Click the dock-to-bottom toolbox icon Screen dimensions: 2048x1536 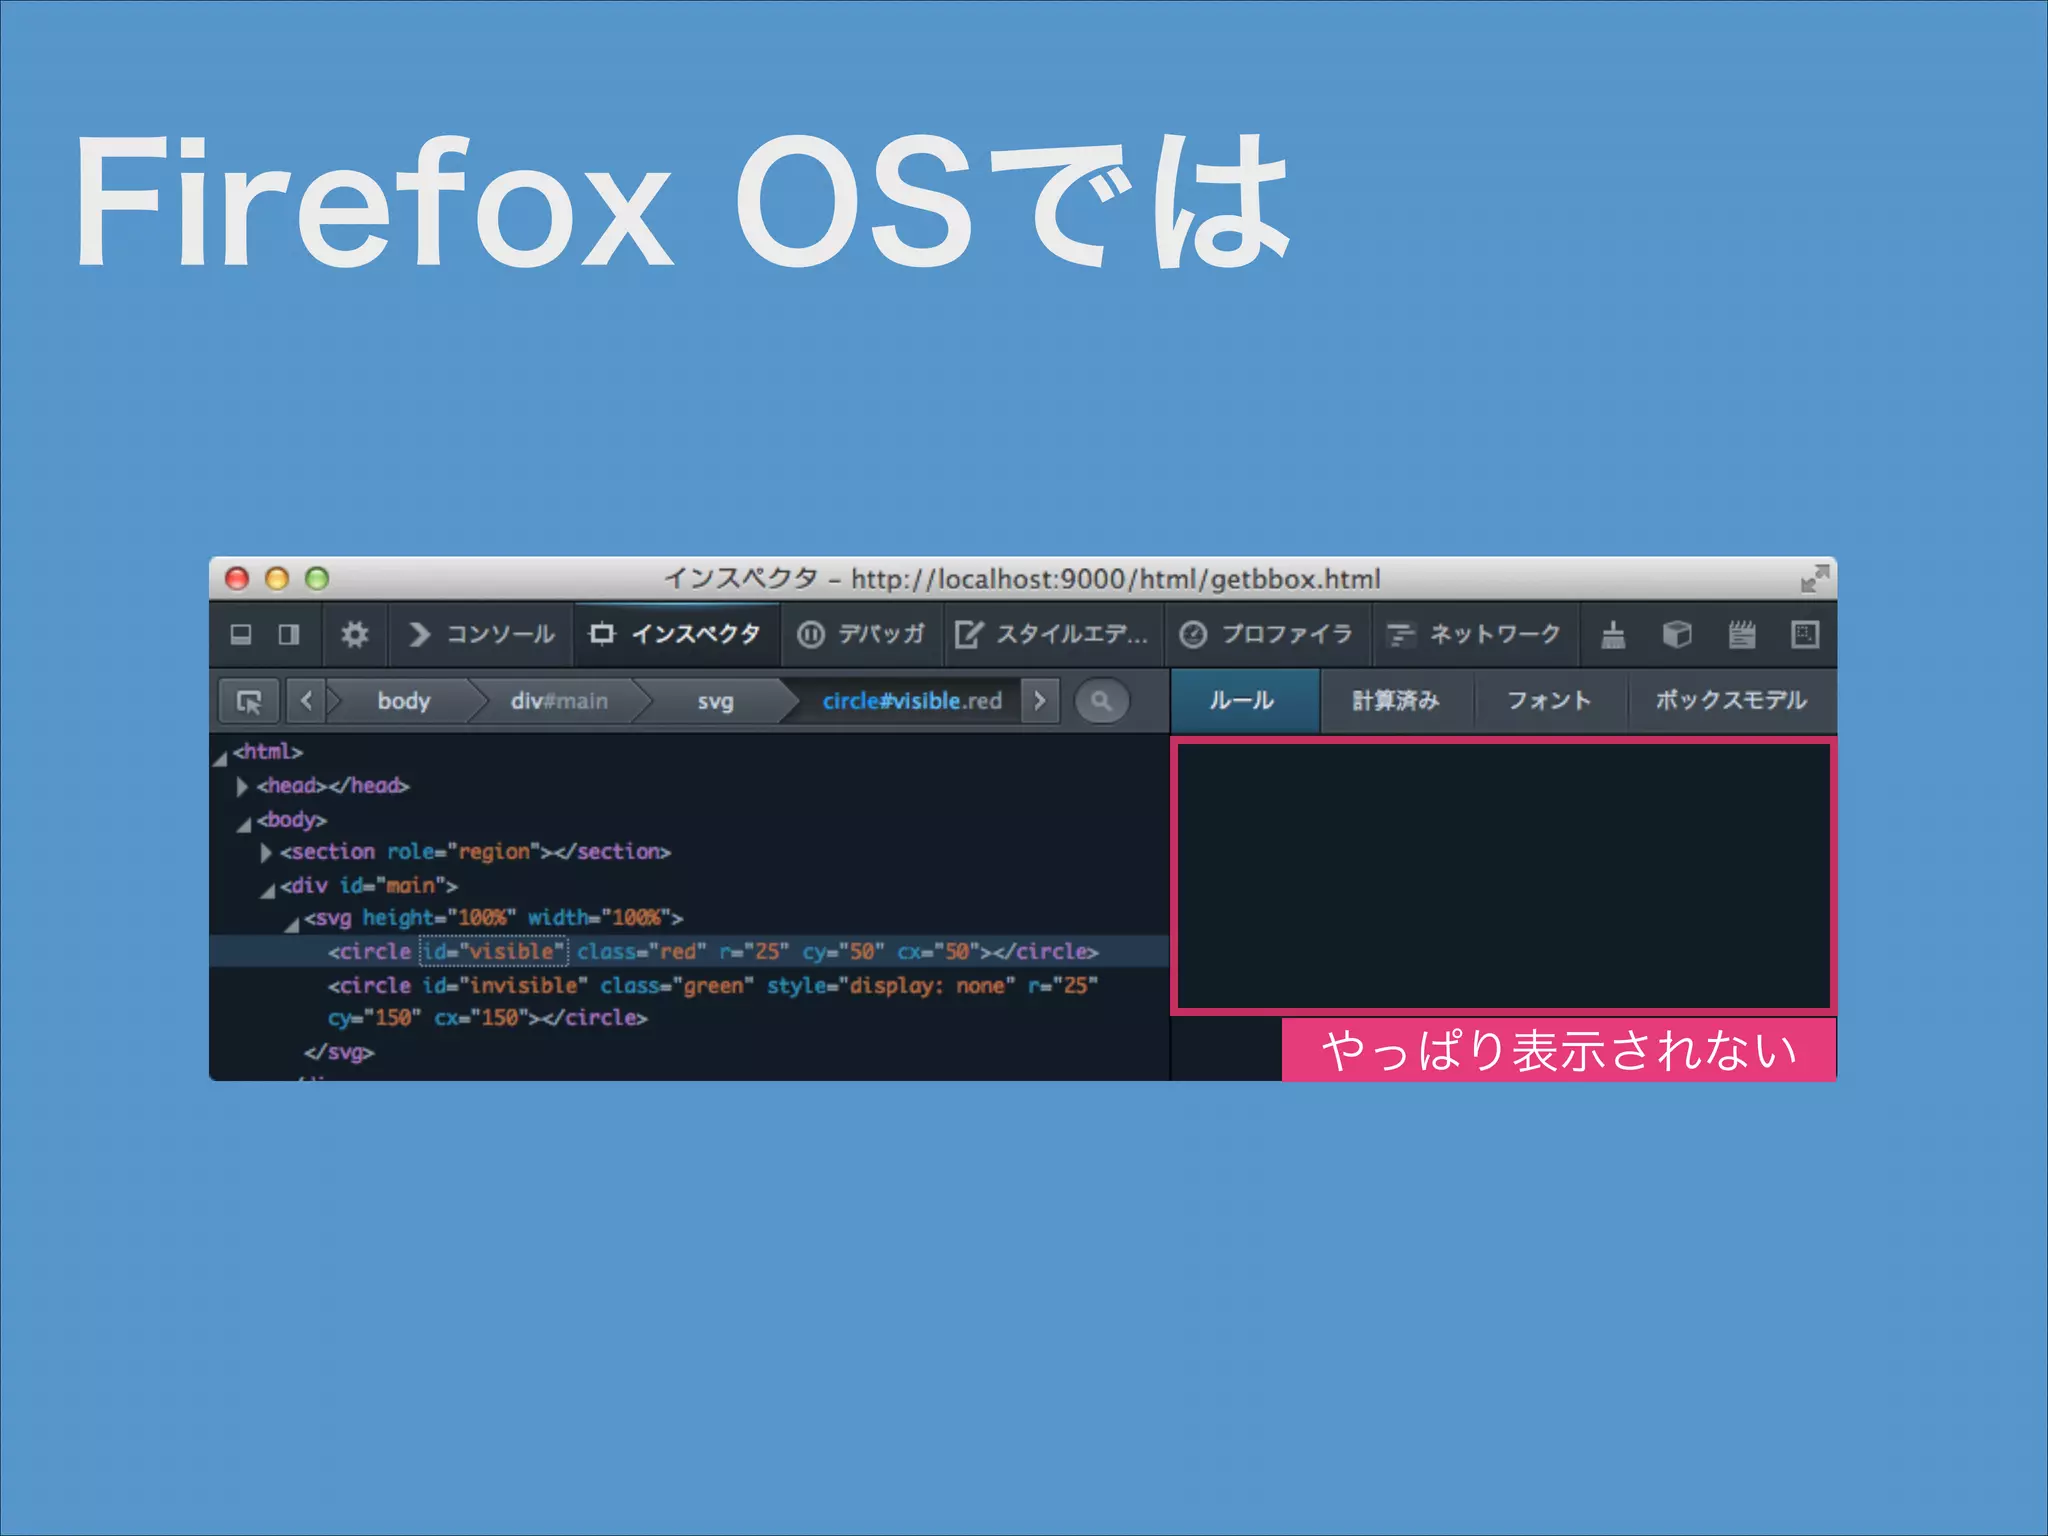tap(241, 635)
